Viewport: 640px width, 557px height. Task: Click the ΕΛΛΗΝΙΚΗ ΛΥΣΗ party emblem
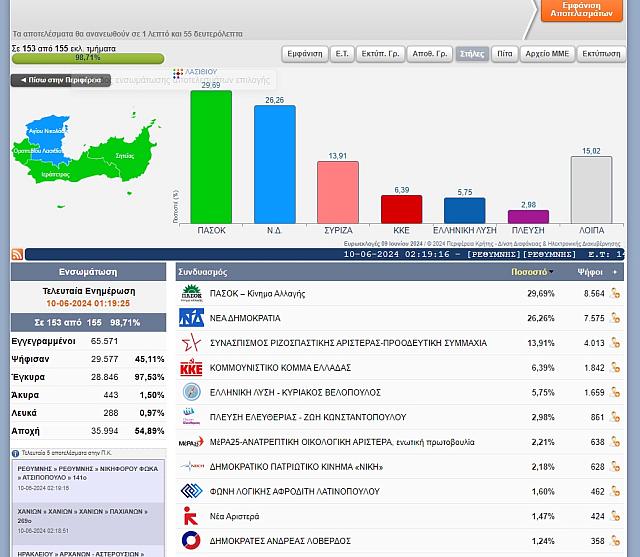pyautogui.click(x=191, y=392)
